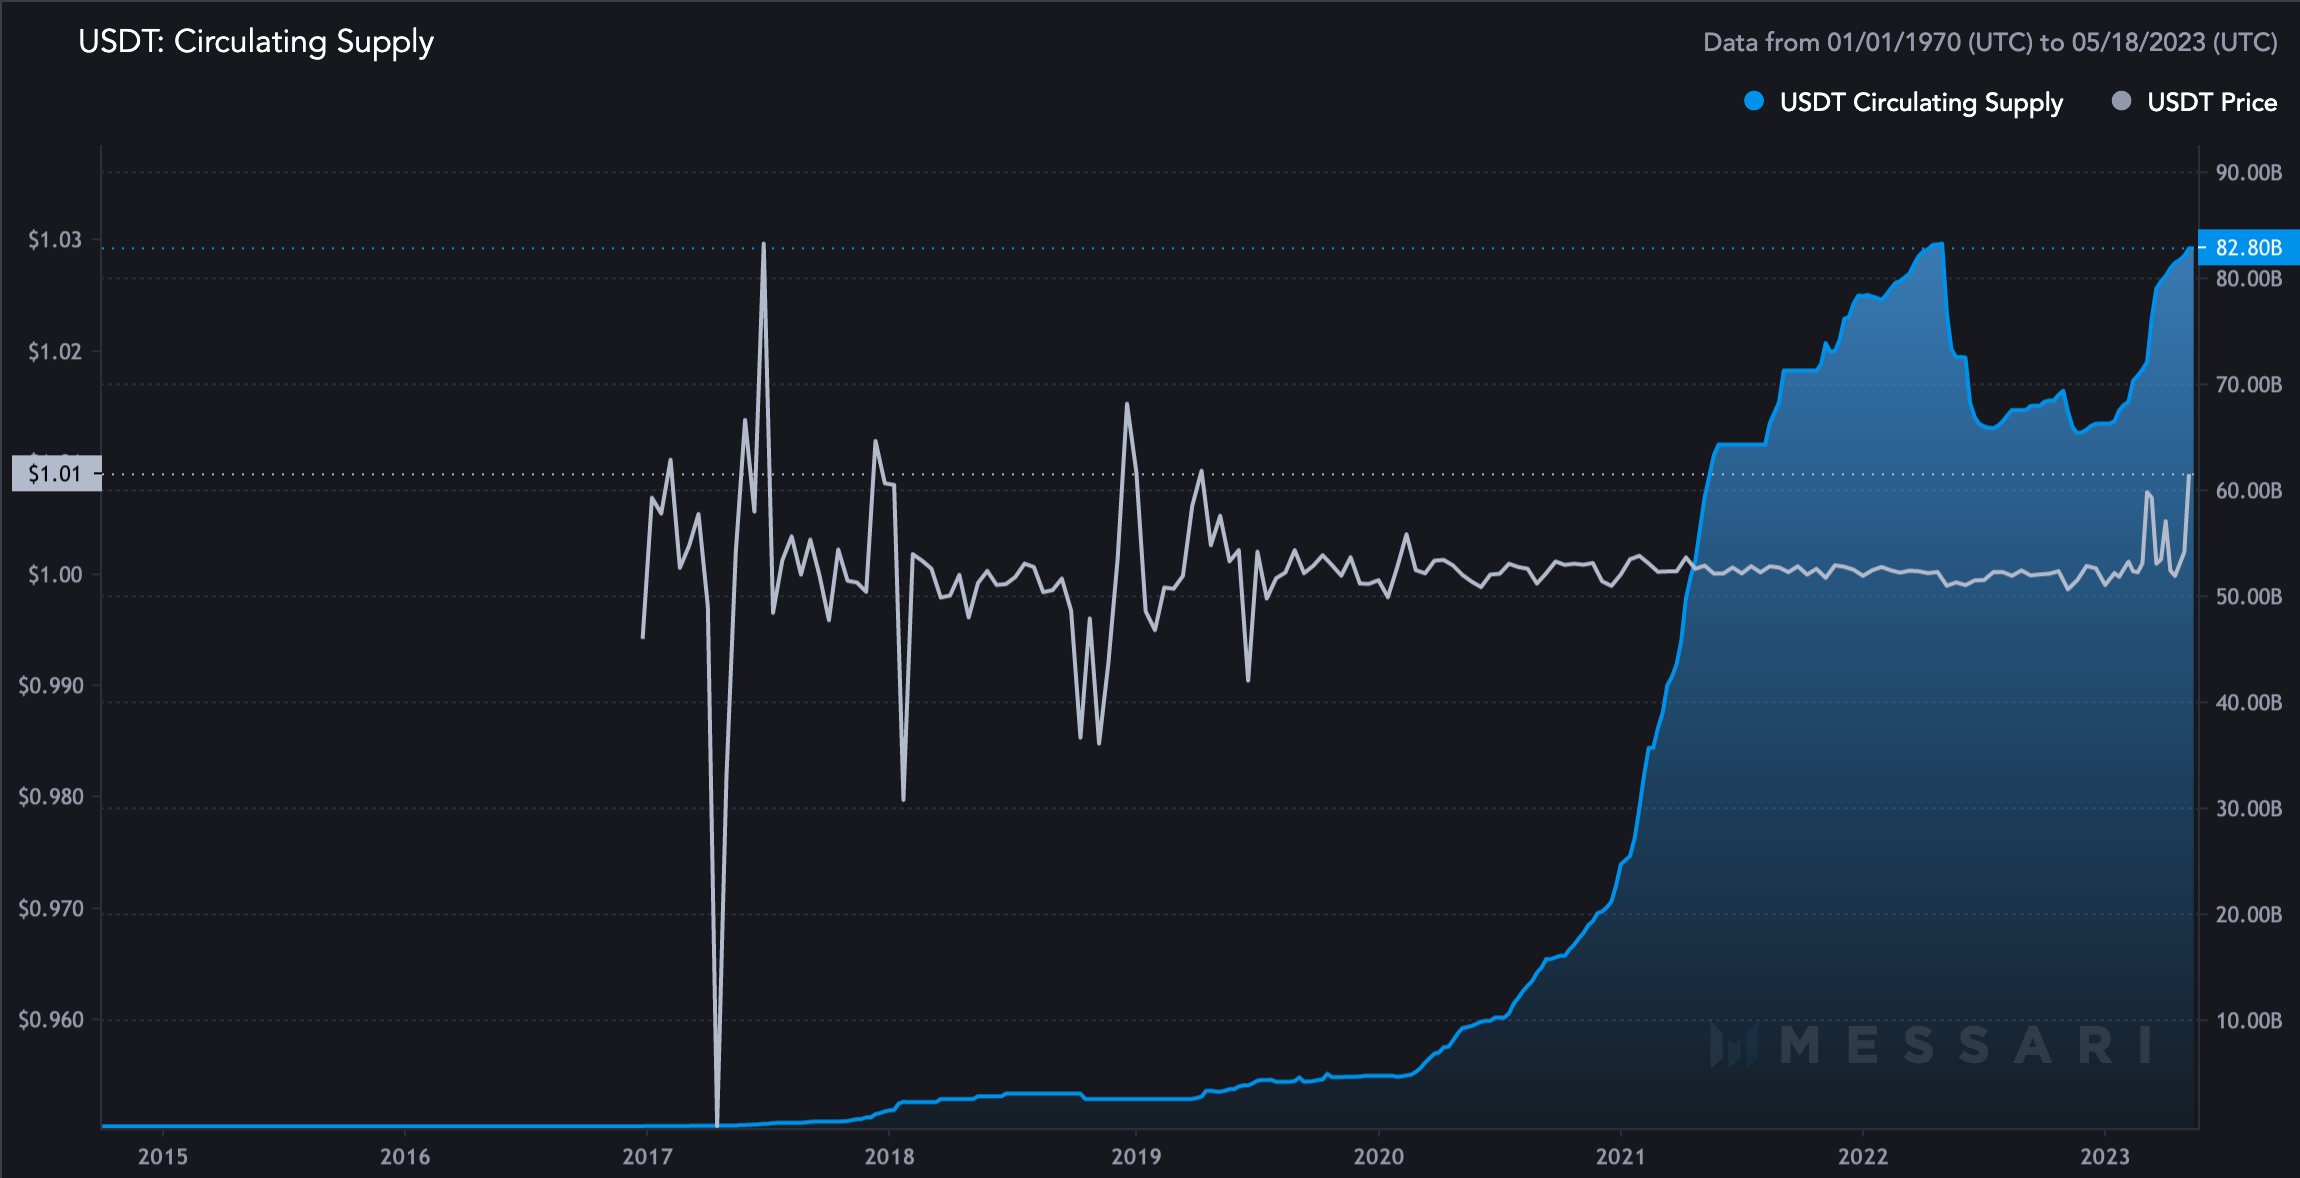
Task: Click the 90.00B label on right axis
Action: point(2248,173)
